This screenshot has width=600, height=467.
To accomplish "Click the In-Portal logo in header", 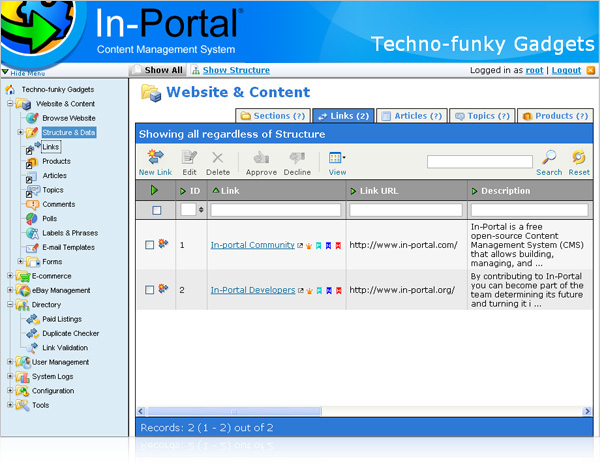I will pyautogui.click(x=168, y=29).
